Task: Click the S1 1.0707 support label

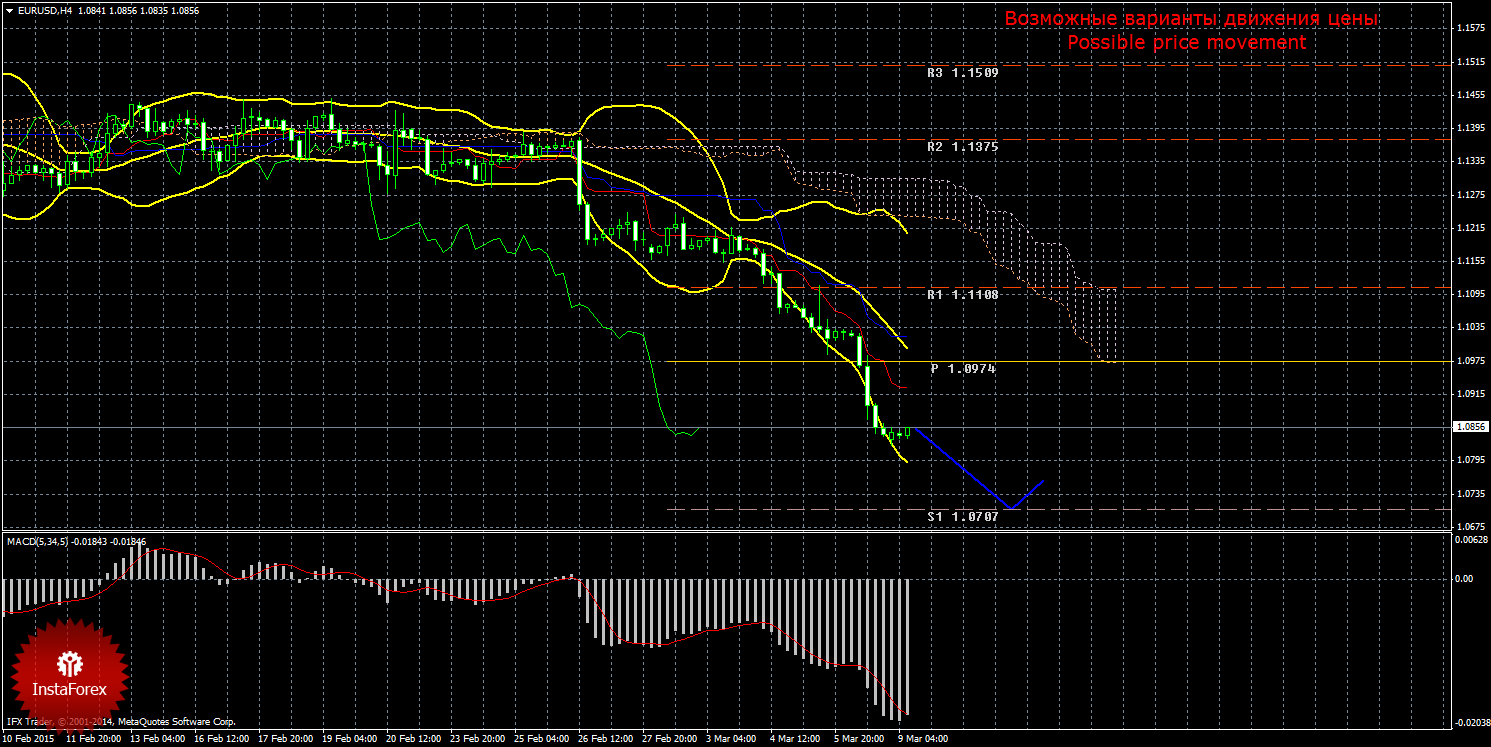Action: click(962, 517)
